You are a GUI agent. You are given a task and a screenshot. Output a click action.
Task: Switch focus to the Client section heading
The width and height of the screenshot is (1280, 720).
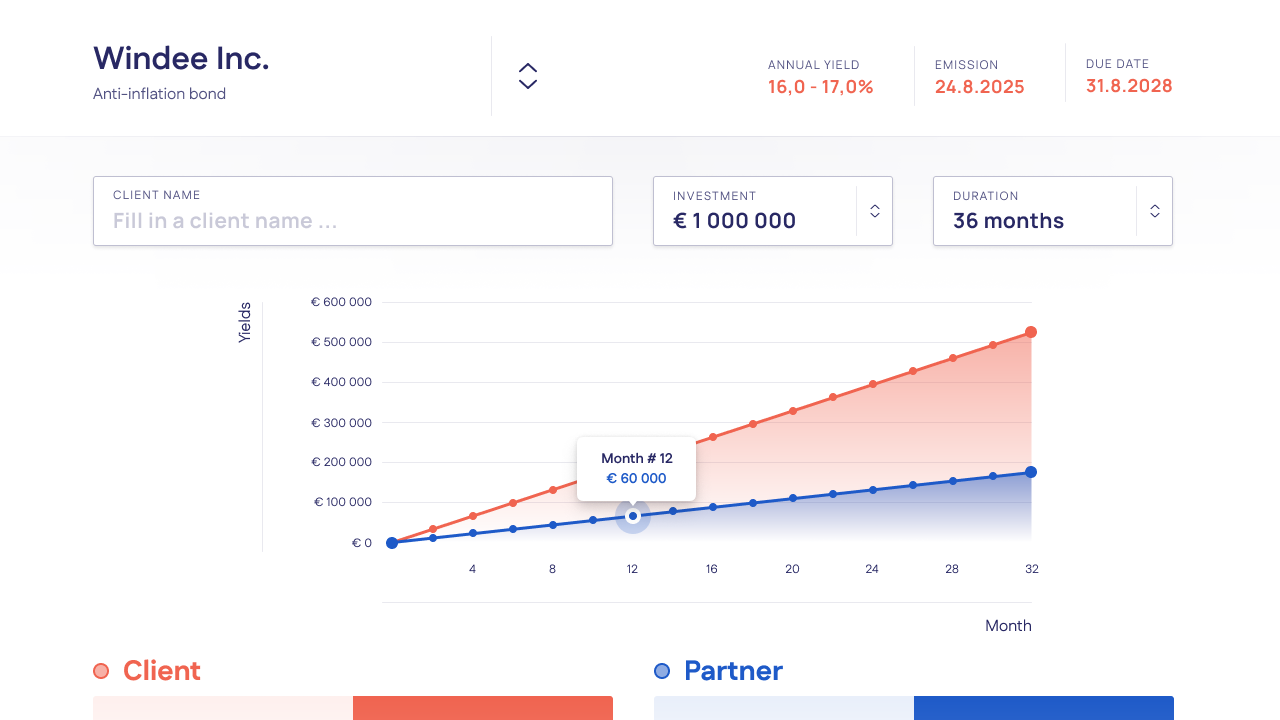tap(161, 671)
